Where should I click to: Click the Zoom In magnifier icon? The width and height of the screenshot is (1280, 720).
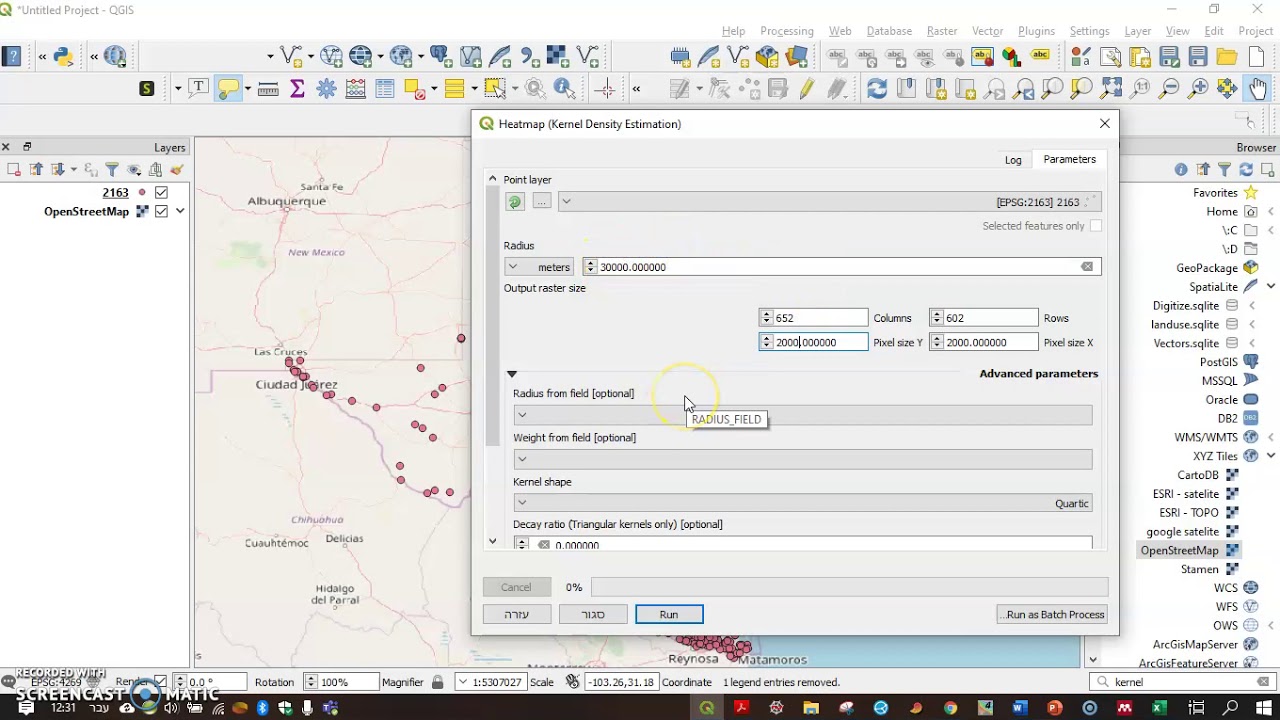[1198, 89]
